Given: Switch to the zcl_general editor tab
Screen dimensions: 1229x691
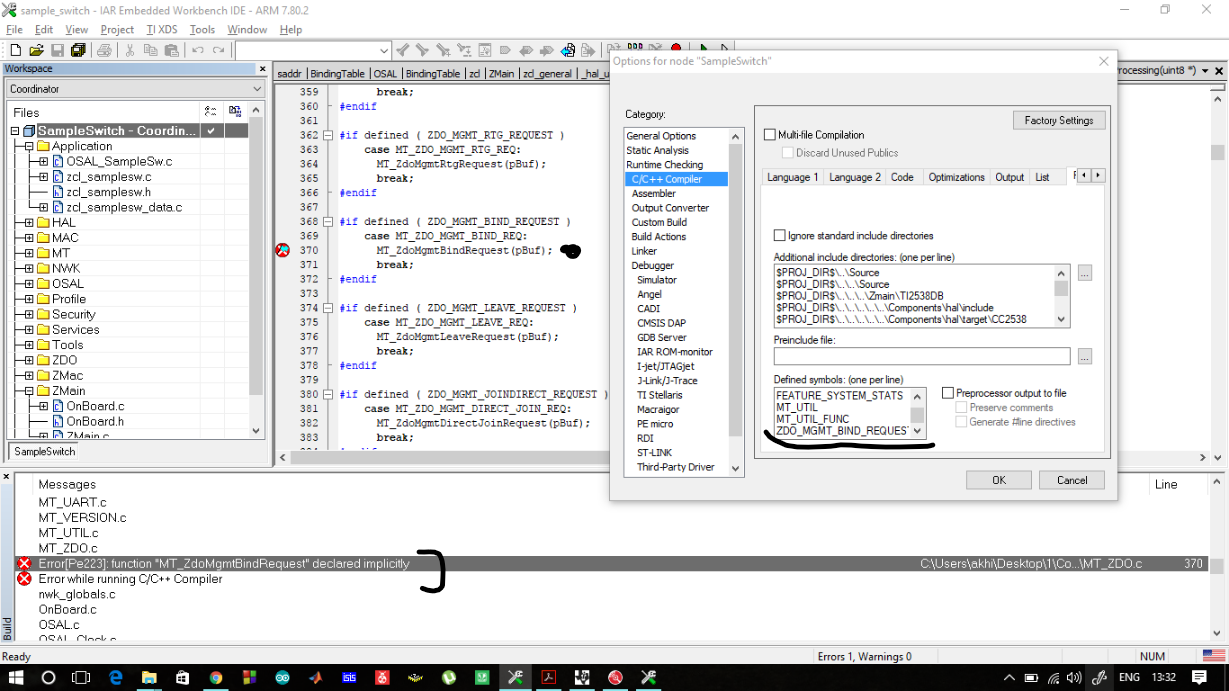Looking at the screenshot, I should [x=547, y=73].
